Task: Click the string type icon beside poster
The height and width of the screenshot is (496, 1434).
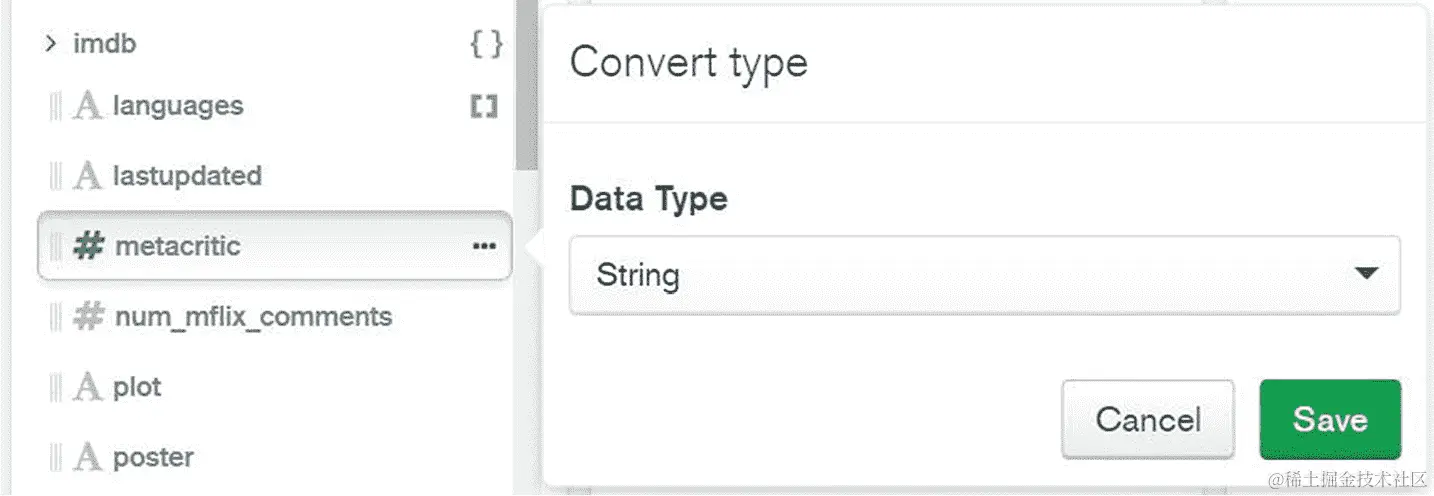Action: [x=88, y=458]
